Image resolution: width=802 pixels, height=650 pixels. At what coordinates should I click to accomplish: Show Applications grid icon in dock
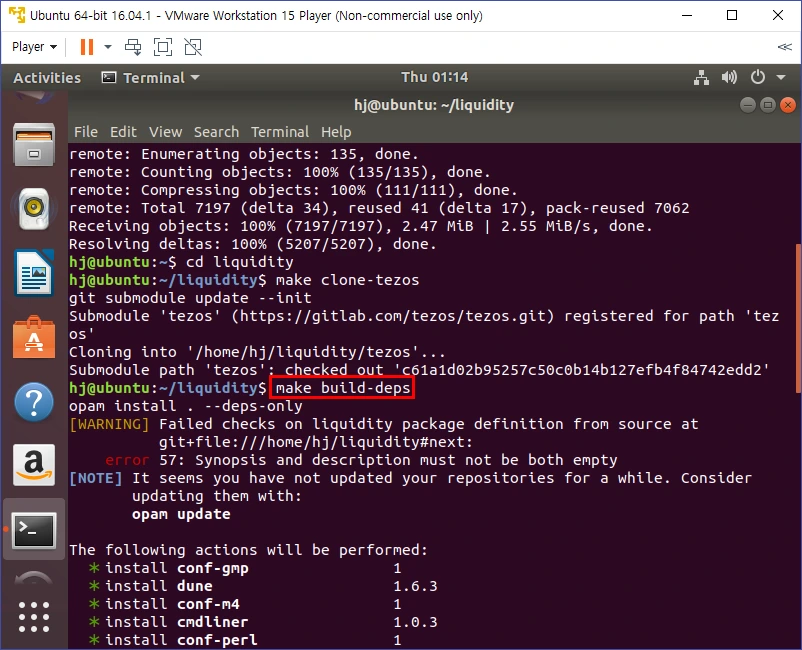[x=34, y=617]
